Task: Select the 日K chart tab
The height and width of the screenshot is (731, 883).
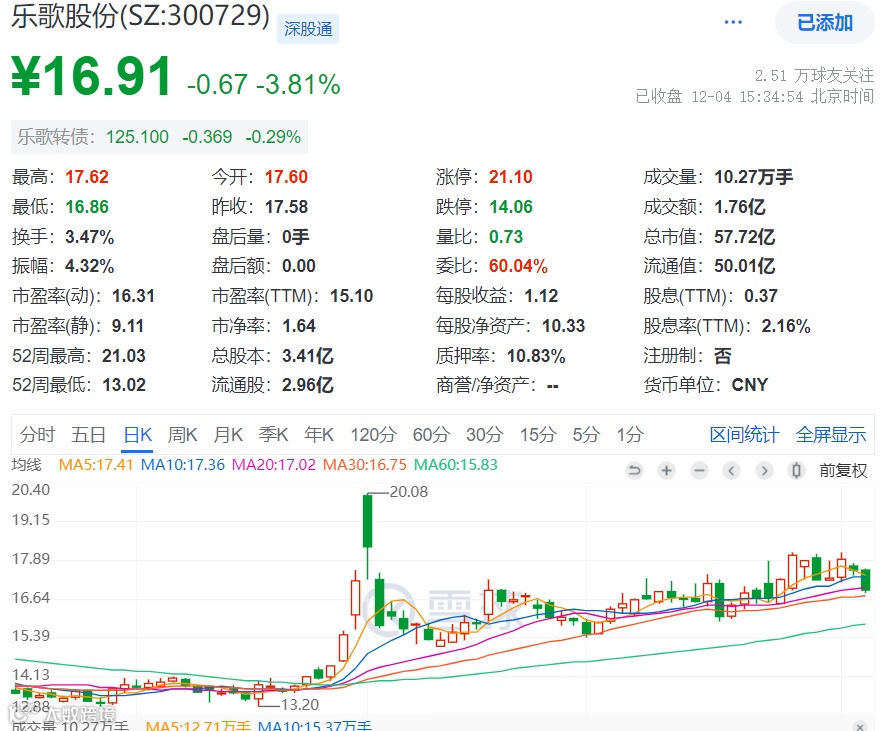Action: coord(138,435)
